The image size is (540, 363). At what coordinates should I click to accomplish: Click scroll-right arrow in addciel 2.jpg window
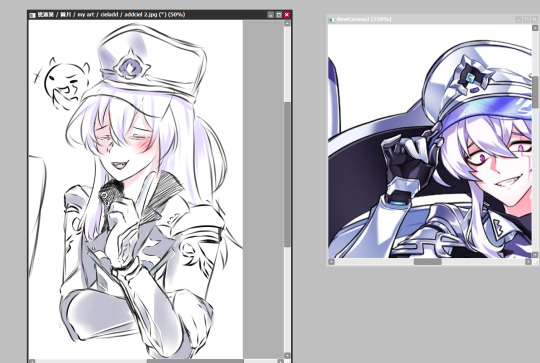280,361
